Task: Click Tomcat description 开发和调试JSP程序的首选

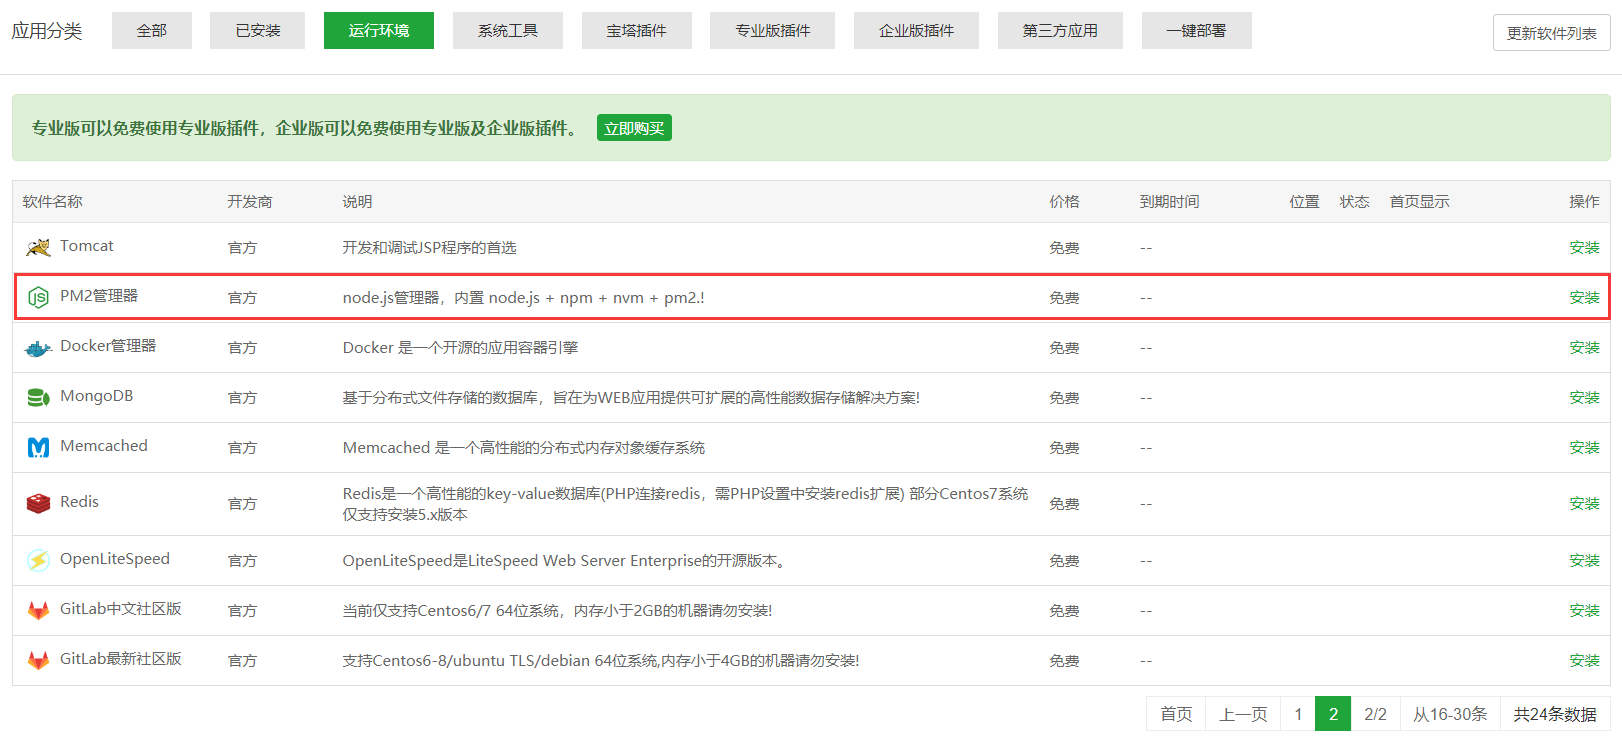Action: click(x=429, y=248)
